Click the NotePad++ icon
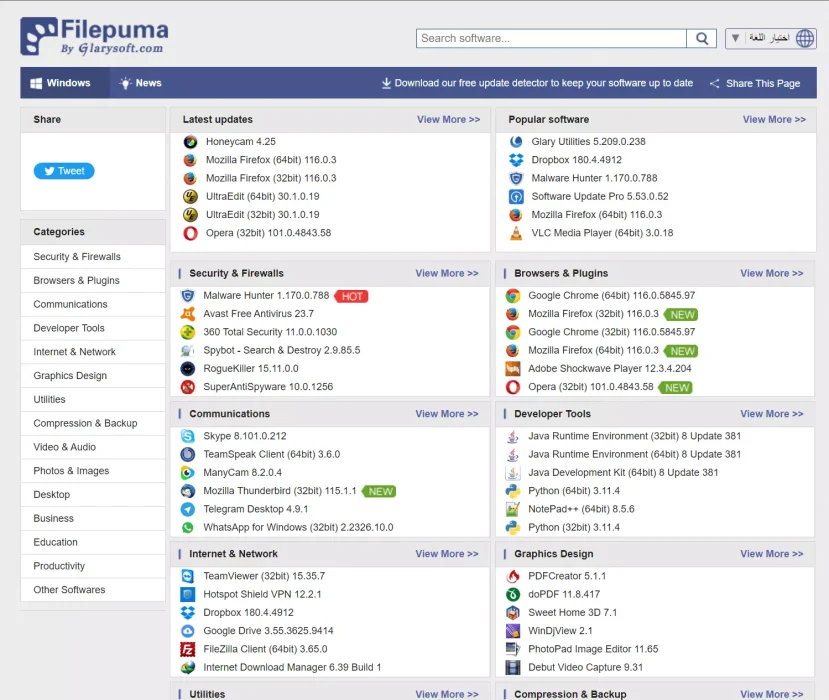This screenshot has width=829, height=700. tap(513, 509)
